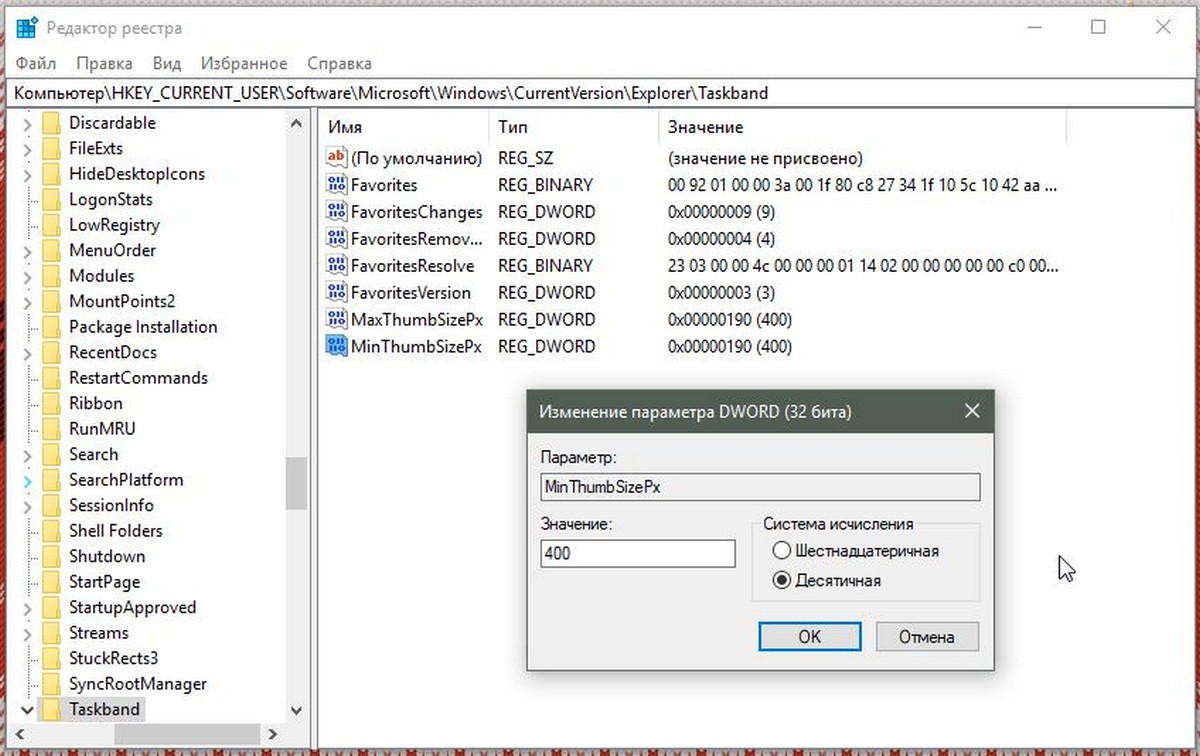The width and height of the screenshot is (1200, 756).
Task: Click the RecentDocs folder icon
Action: (51, 352)
